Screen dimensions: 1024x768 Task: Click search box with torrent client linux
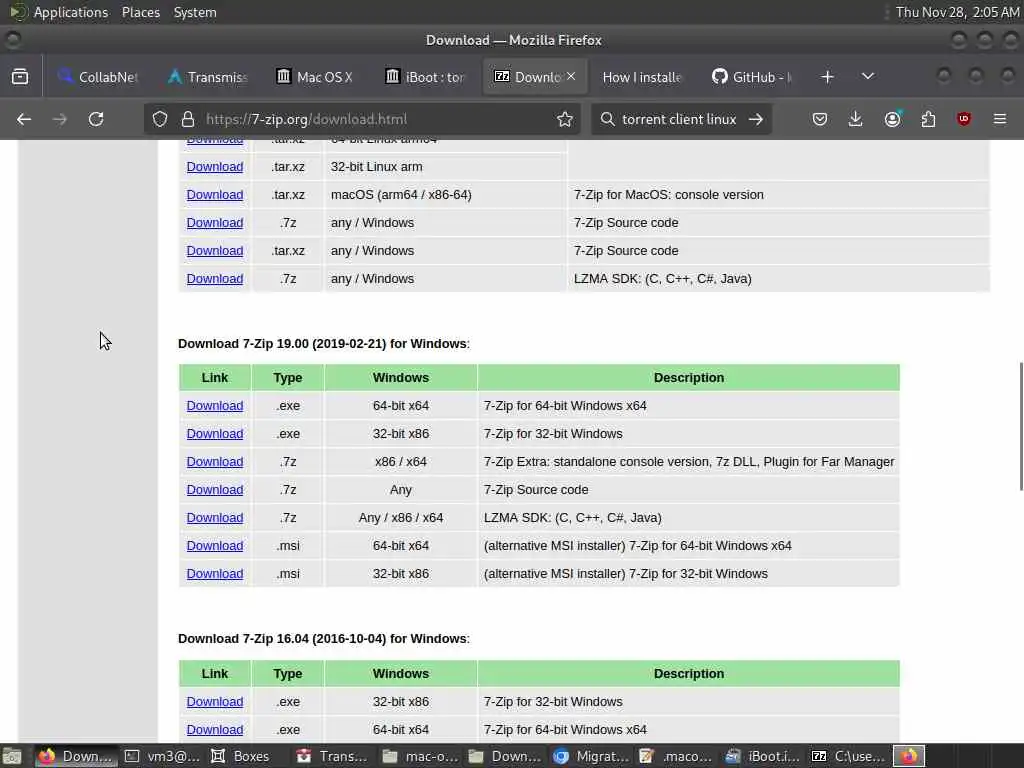click(679, 119)
